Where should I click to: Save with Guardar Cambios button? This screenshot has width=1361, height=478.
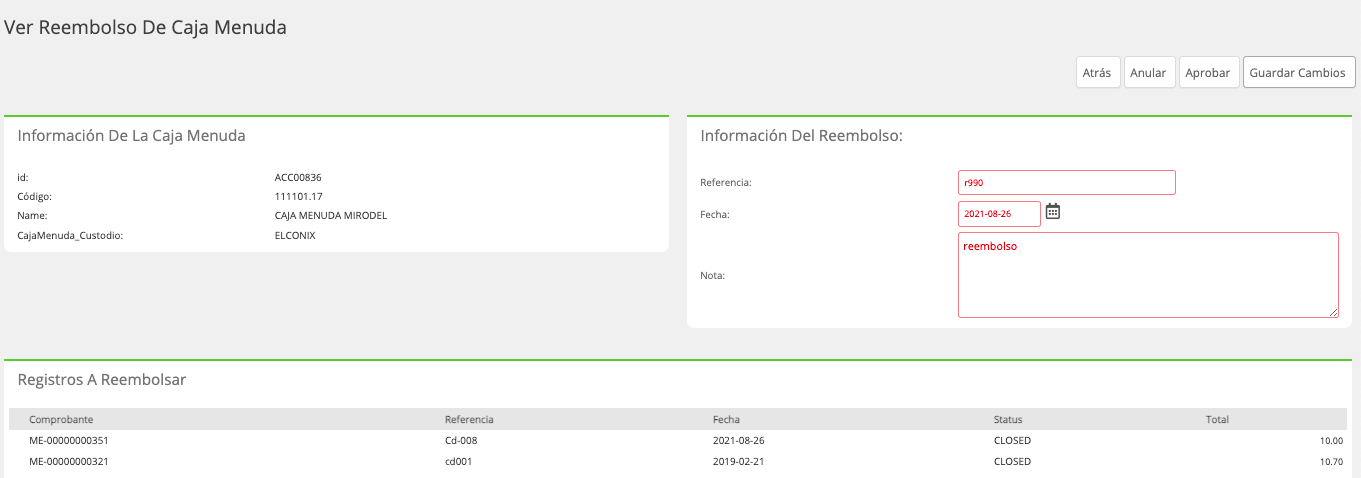1298,72
